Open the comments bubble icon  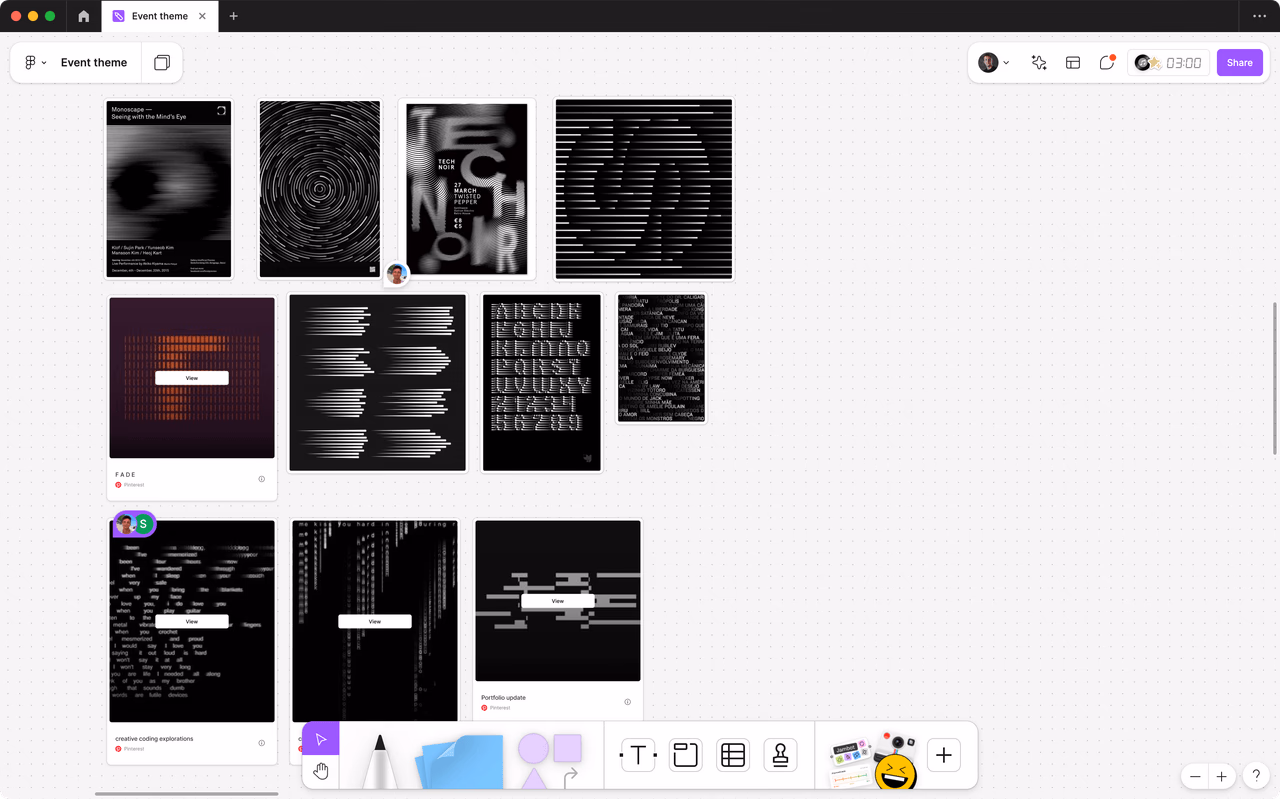(x=1107, y=63)
